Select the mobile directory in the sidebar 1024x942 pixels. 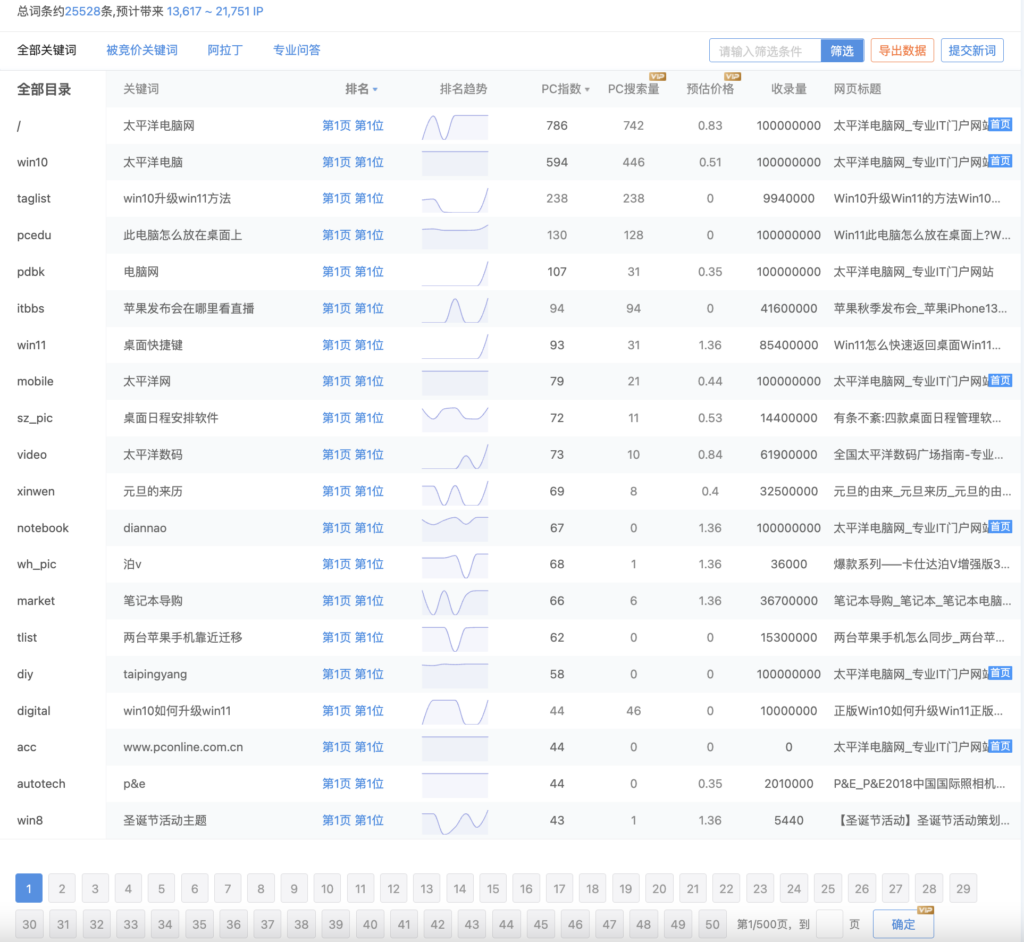pos(35,382)
